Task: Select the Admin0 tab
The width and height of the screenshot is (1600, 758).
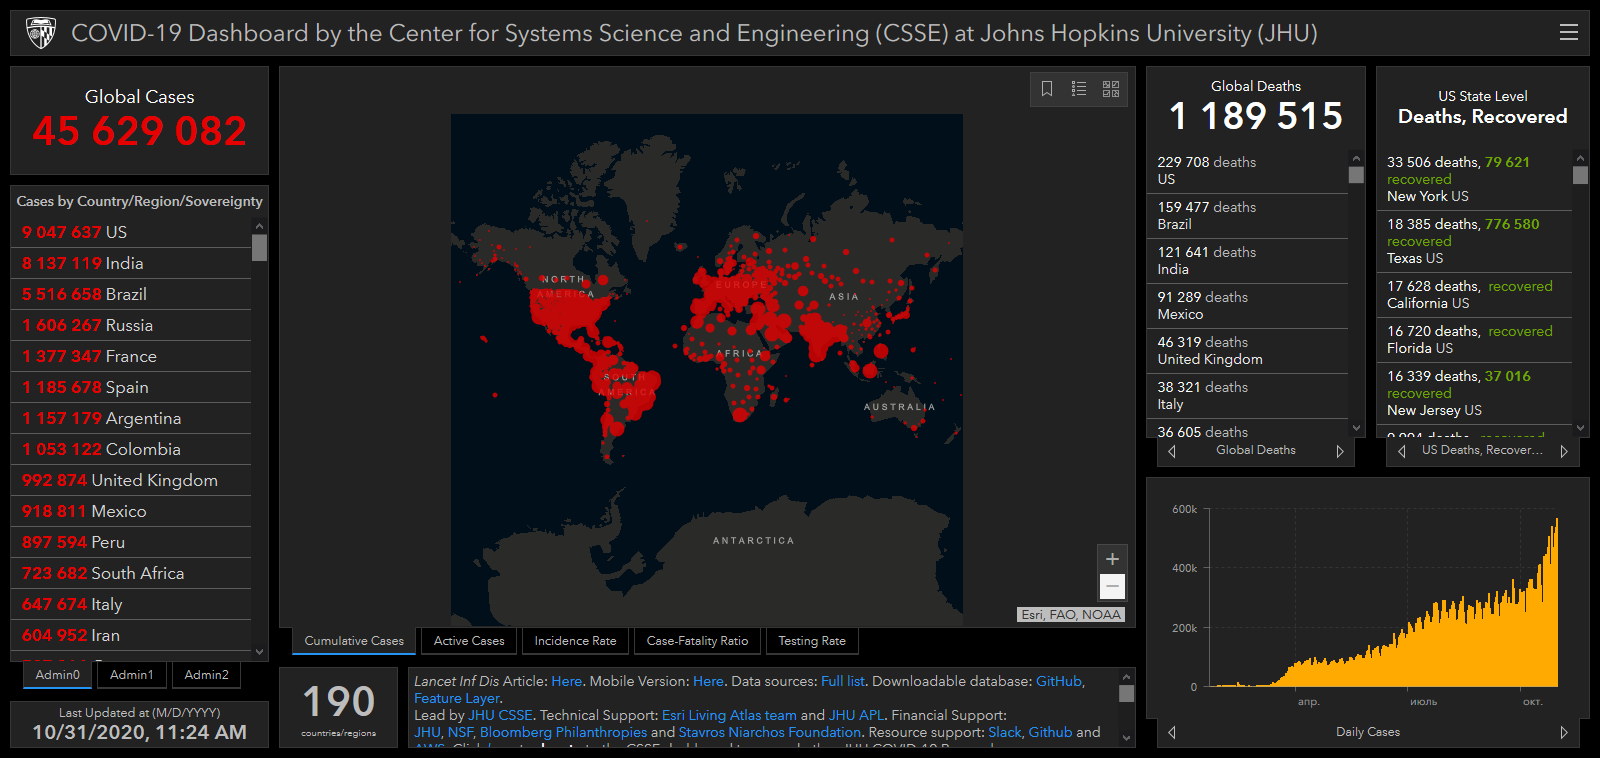Action: [x=58, y=675]
